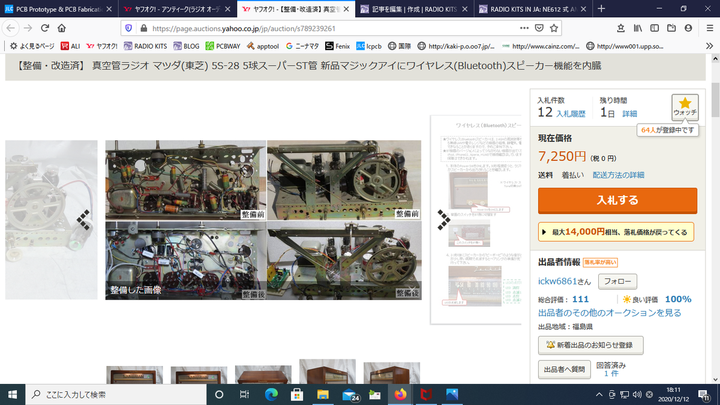Click the orange 入札する bid button
720x405 pixels.
point(617,200)
